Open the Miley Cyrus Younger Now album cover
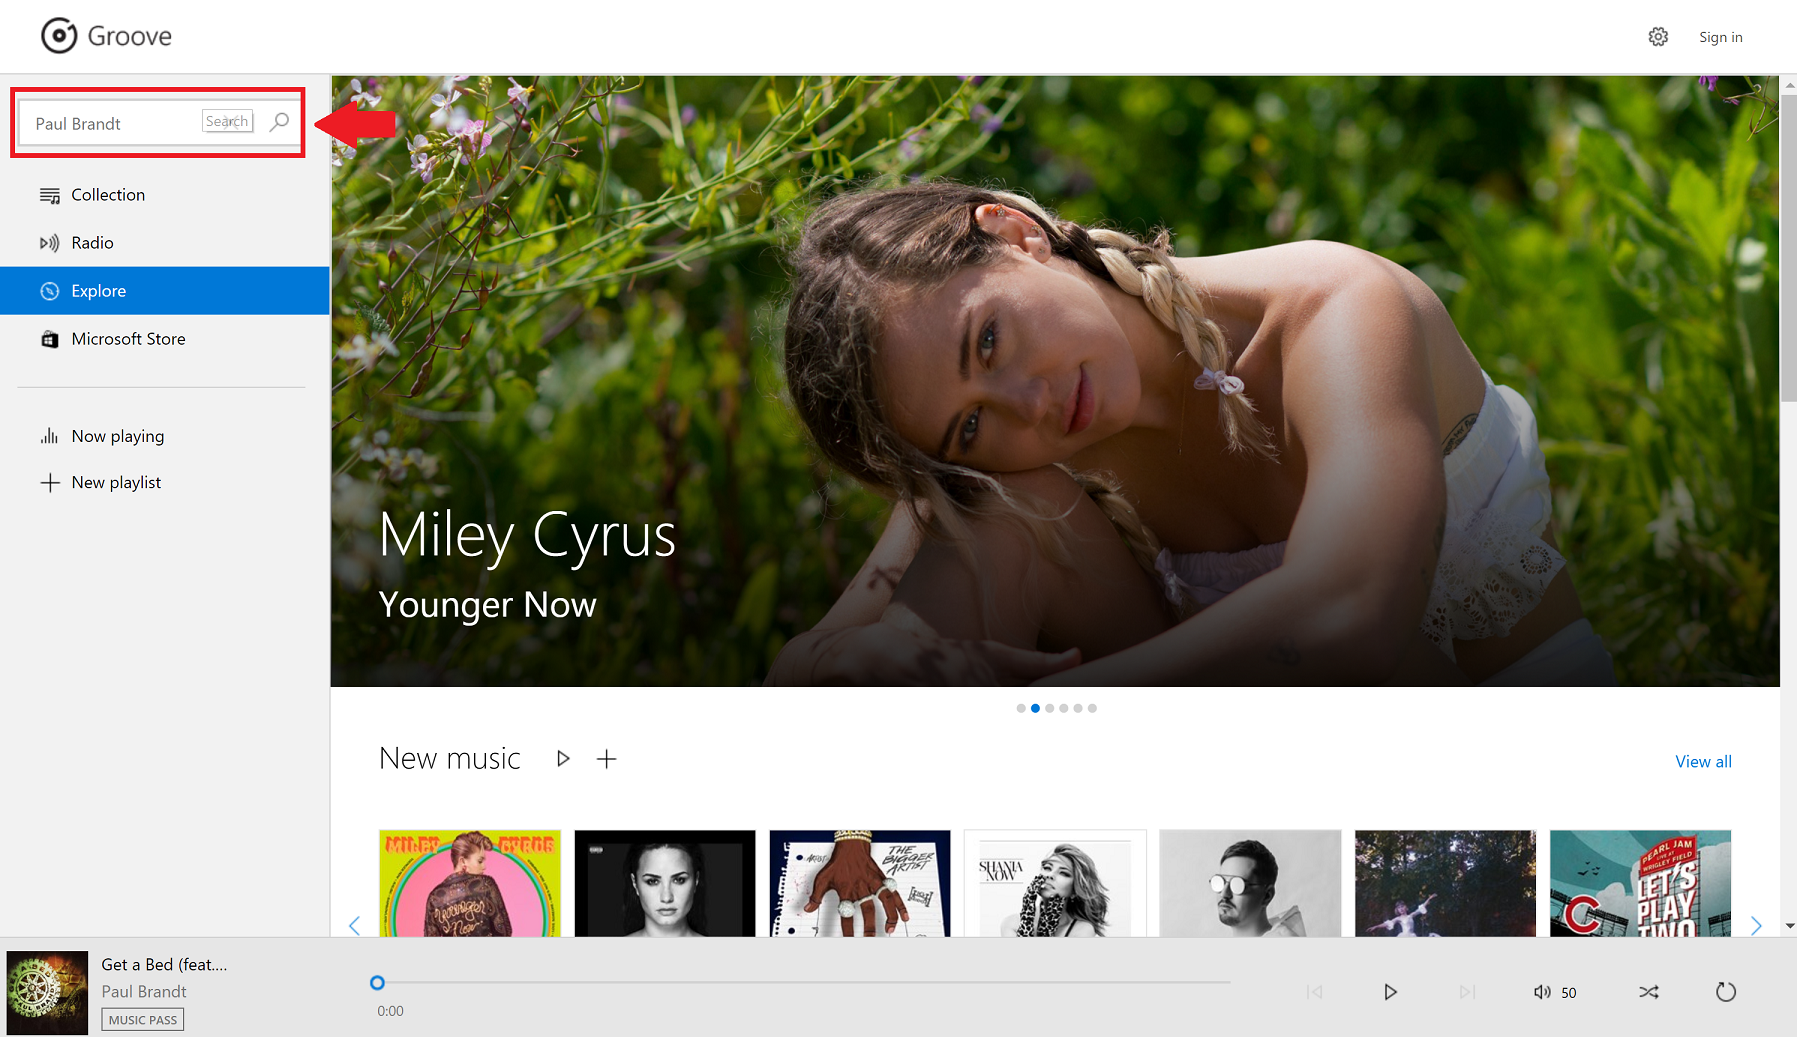This screenshot has width=1797, height=1037. tap(470, 883)
